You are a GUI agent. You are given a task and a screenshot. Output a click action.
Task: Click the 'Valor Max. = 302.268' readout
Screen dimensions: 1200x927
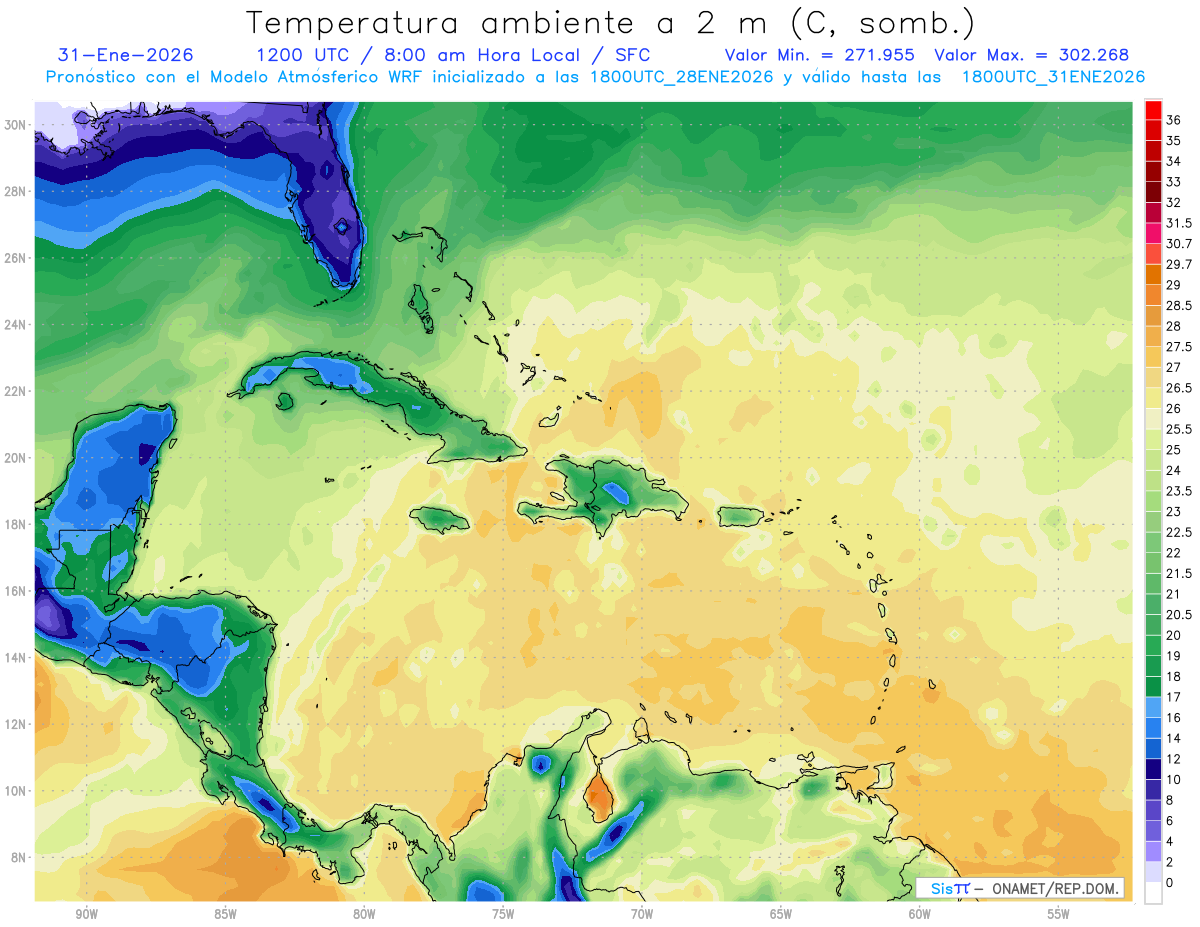(1031, 55)
